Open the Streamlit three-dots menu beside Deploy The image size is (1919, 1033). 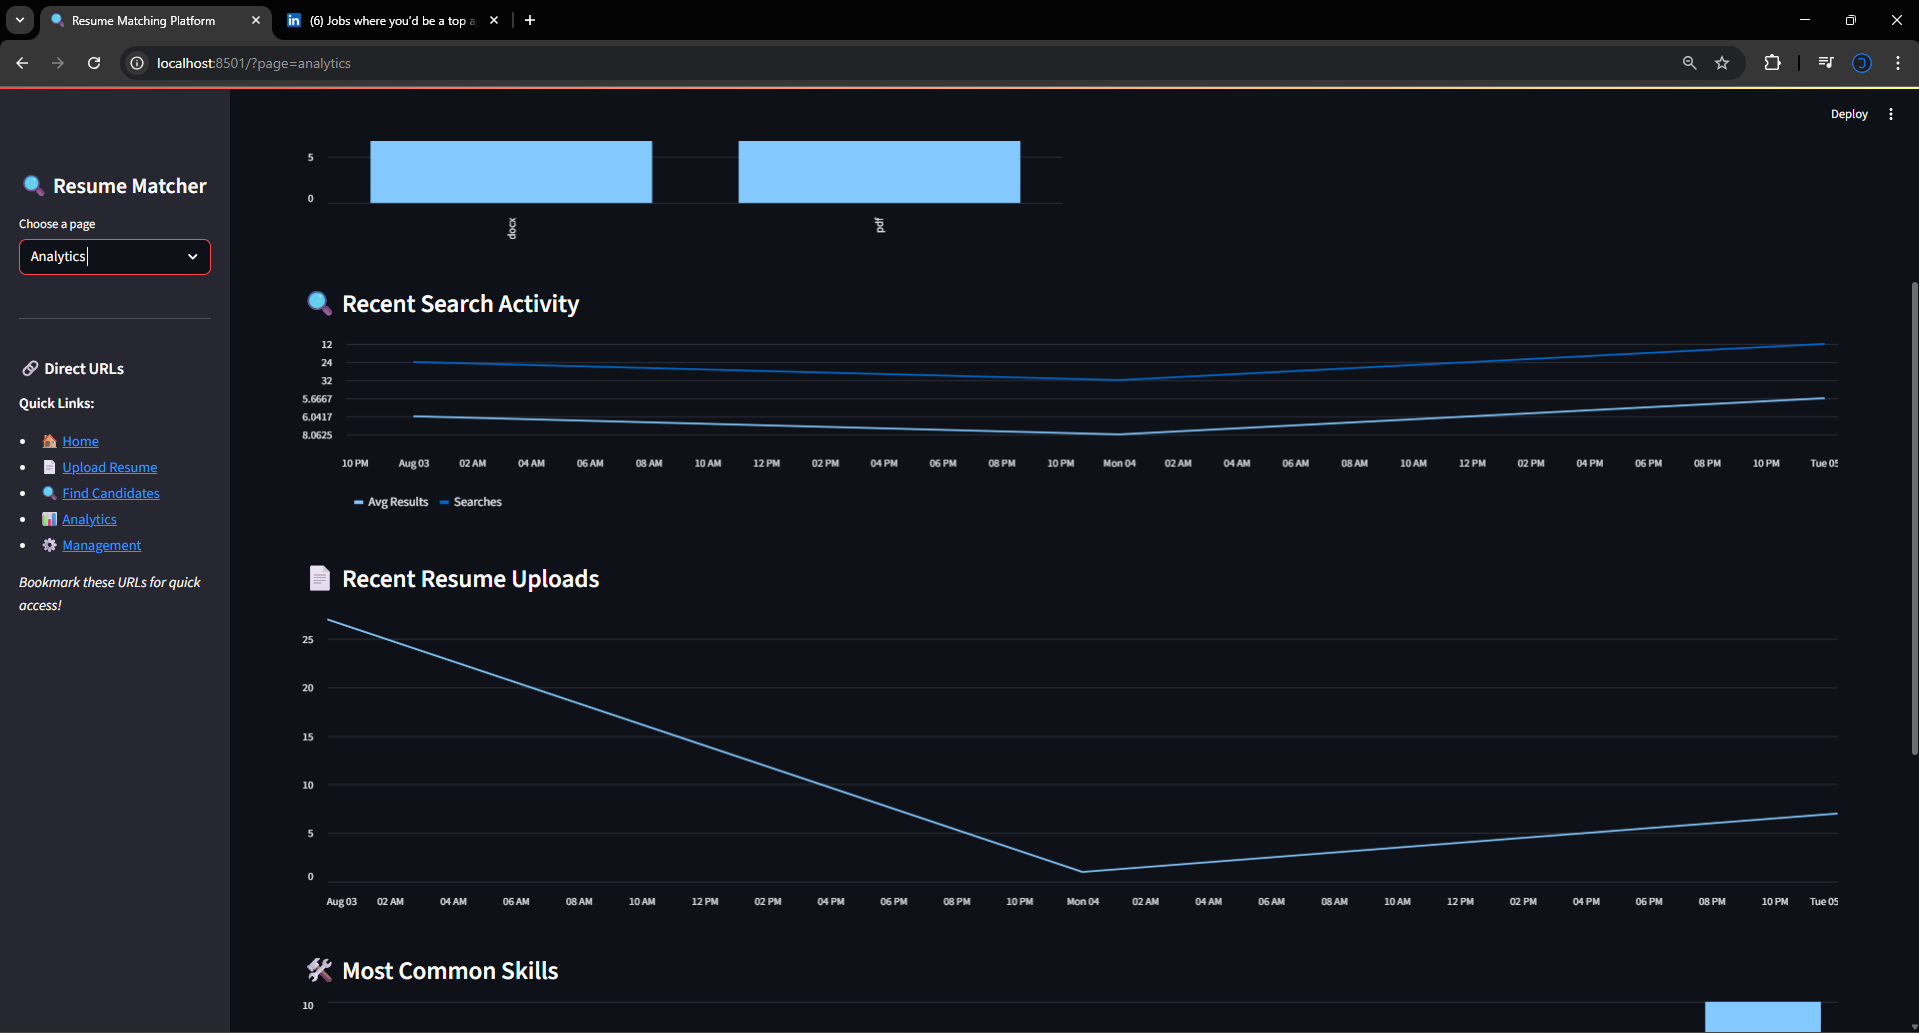tap(1890, 114)
